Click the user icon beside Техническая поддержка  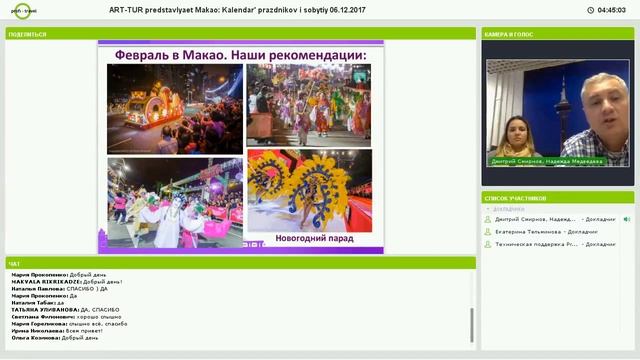[487, 244]
